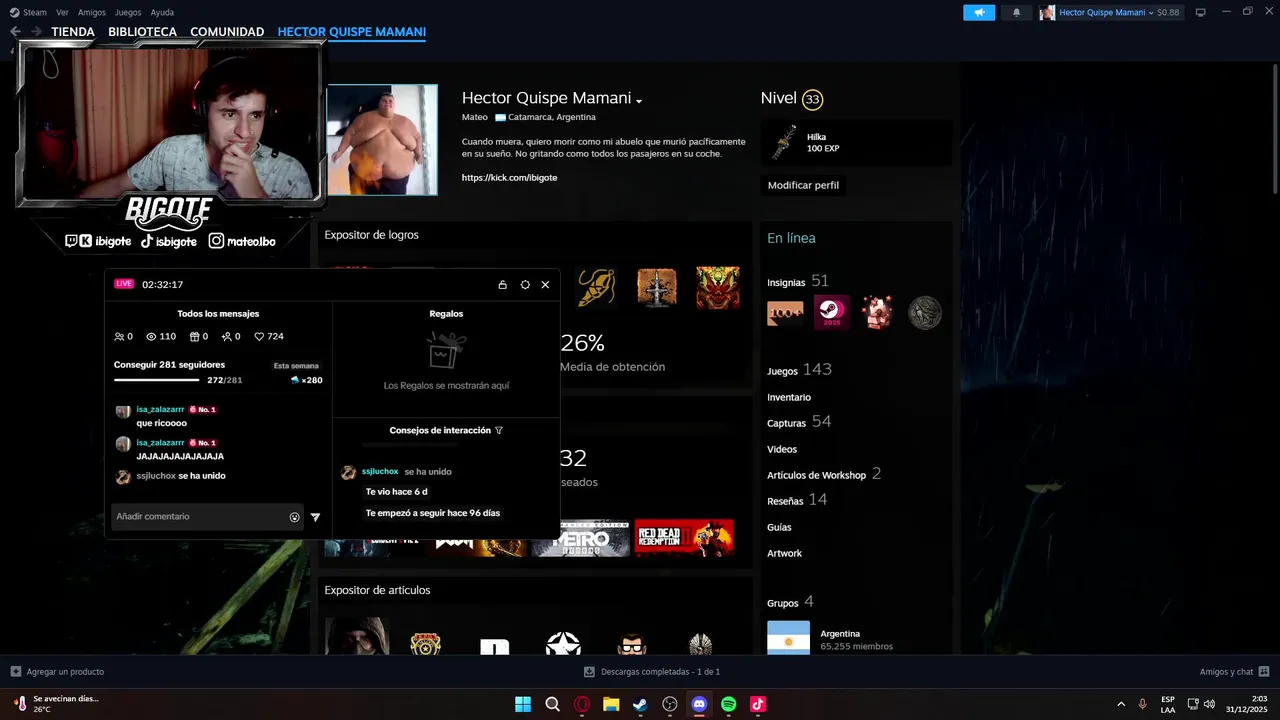Open the emoji picker in comment box
The height and width of the screenshot is (720, 1280).
(x=294, y=517)
